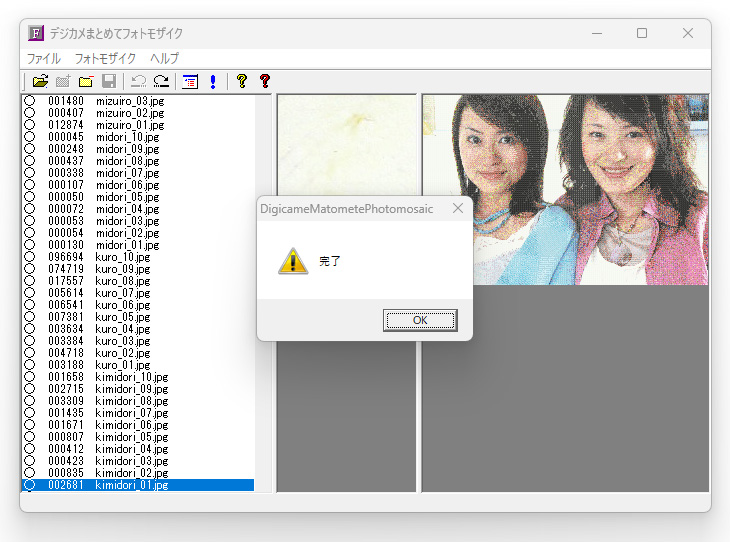Select the midori_03.jpg row
This screenshot has width=730, height=542.
(x=138, y=221)
